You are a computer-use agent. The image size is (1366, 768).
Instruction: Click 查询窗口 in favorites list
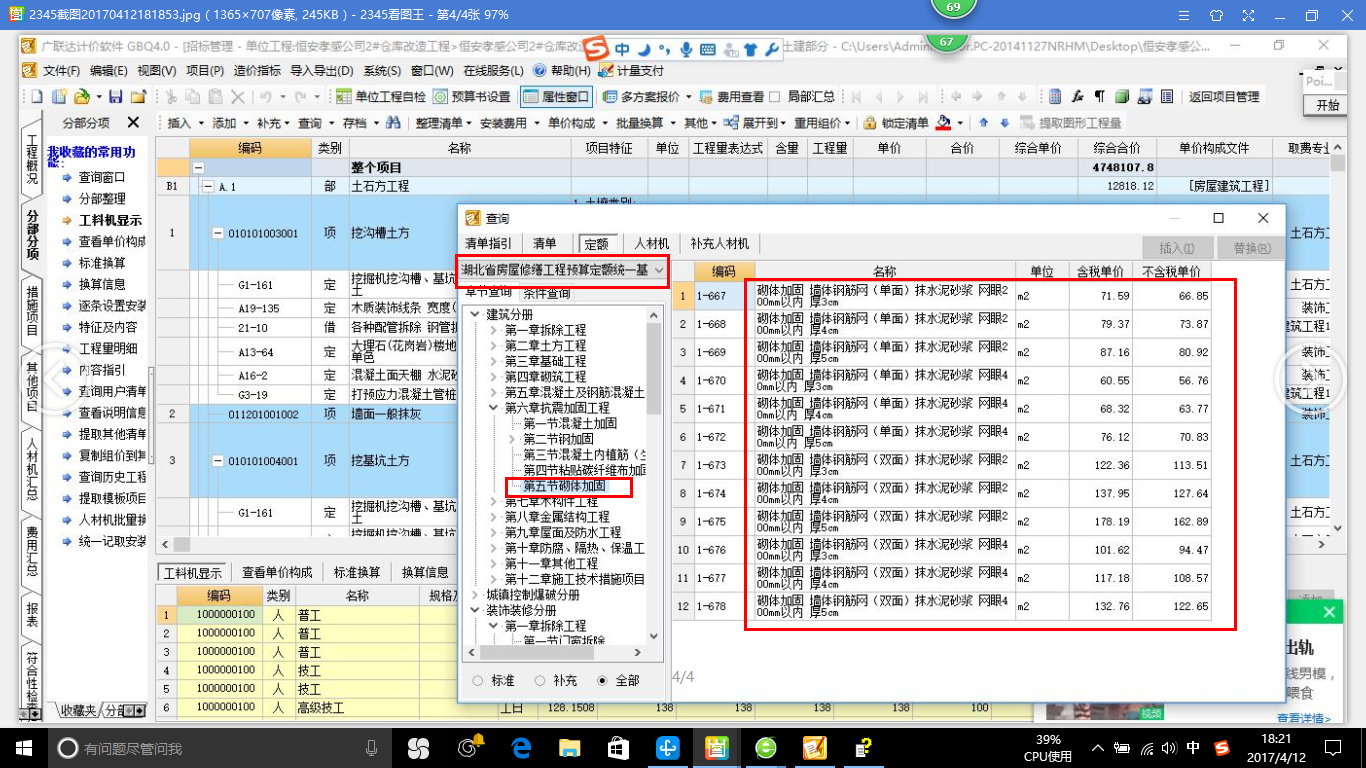tap(102, 177)
